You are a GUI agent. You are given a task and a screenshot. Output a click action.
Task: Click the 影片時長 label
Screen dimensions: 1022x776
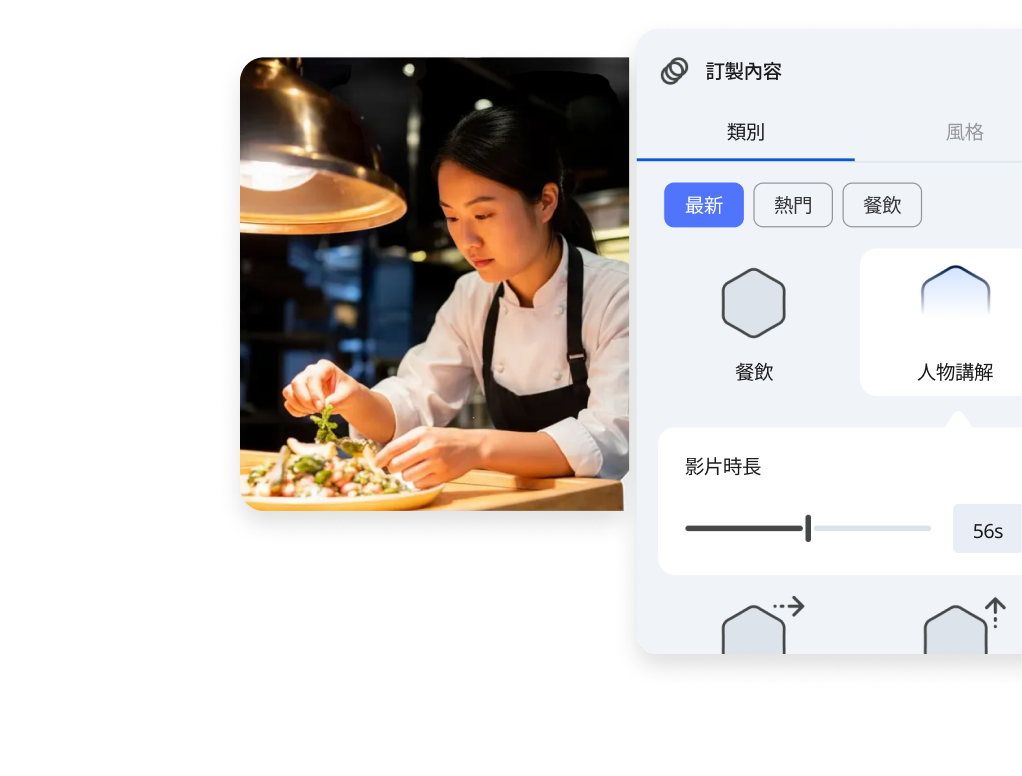point(723,467)
